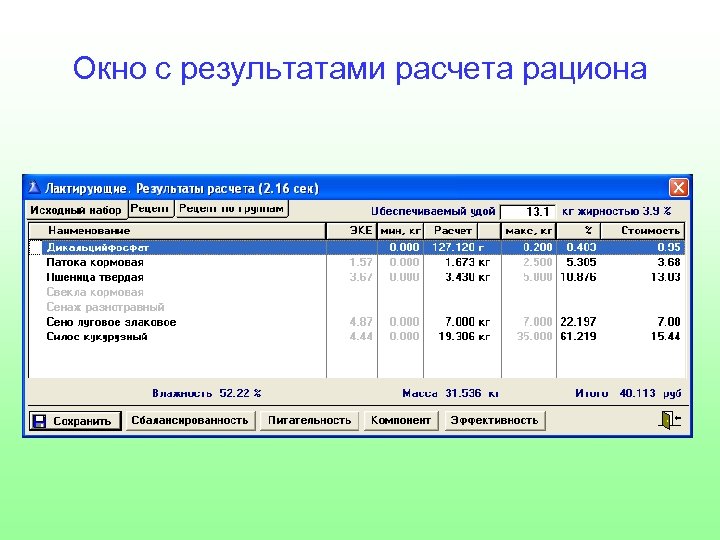Image resolution: width=720 pixels, height=540 pixels.
Task: Select the Дикальцийфосфат row
Action: 356,248
